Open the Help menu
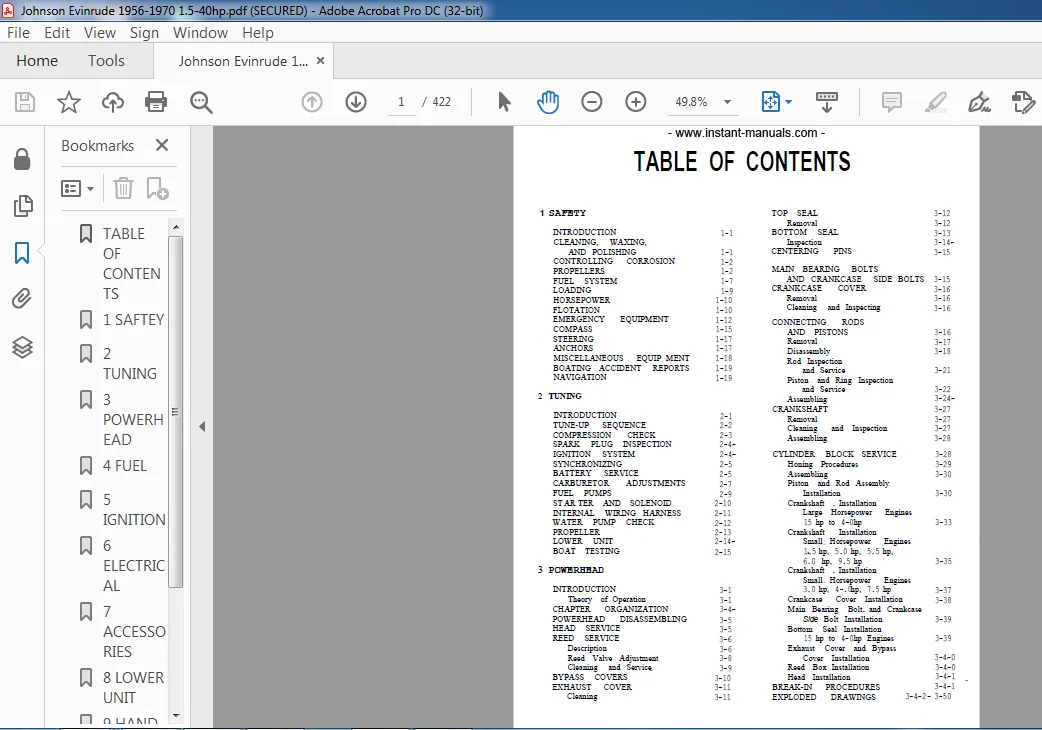The width and height of the screenshot is (1042, 730). pyautogui.click(x=258, y=33)
